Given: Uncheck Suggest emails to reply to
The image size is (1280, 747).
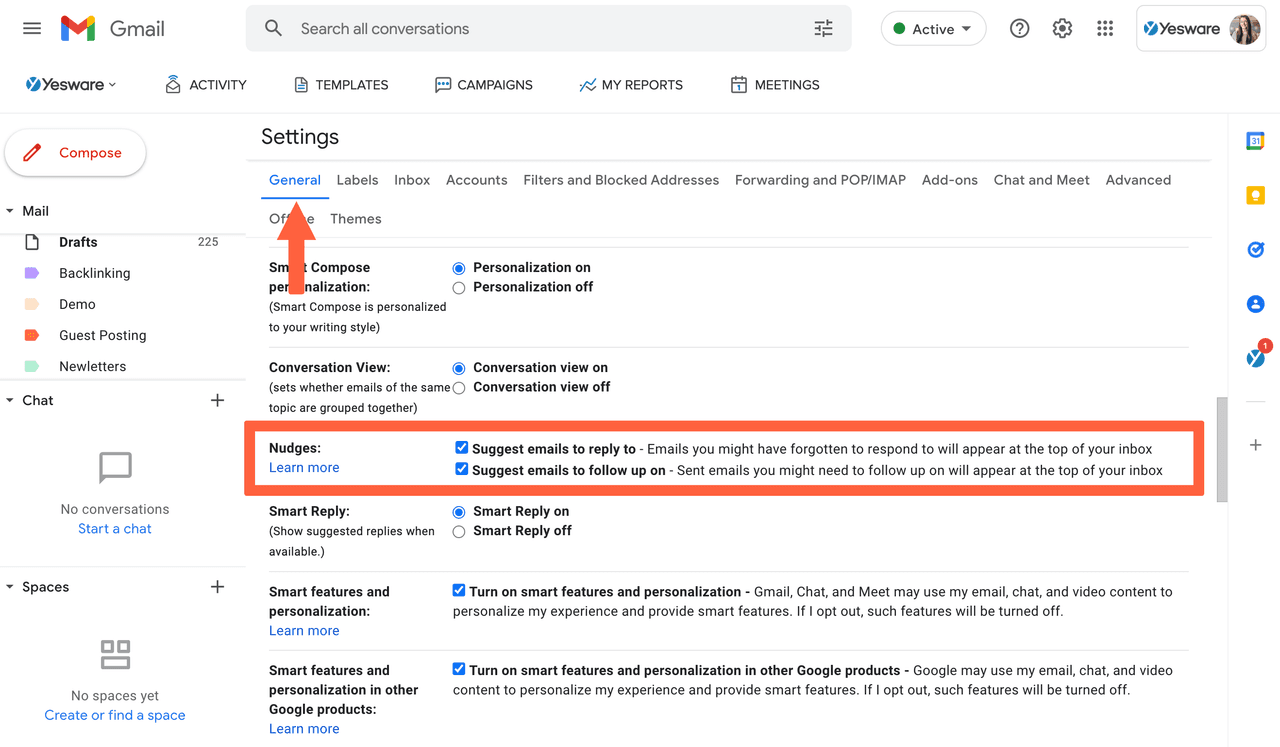Looking at the screenshot, I should click(x=461, y=448).
